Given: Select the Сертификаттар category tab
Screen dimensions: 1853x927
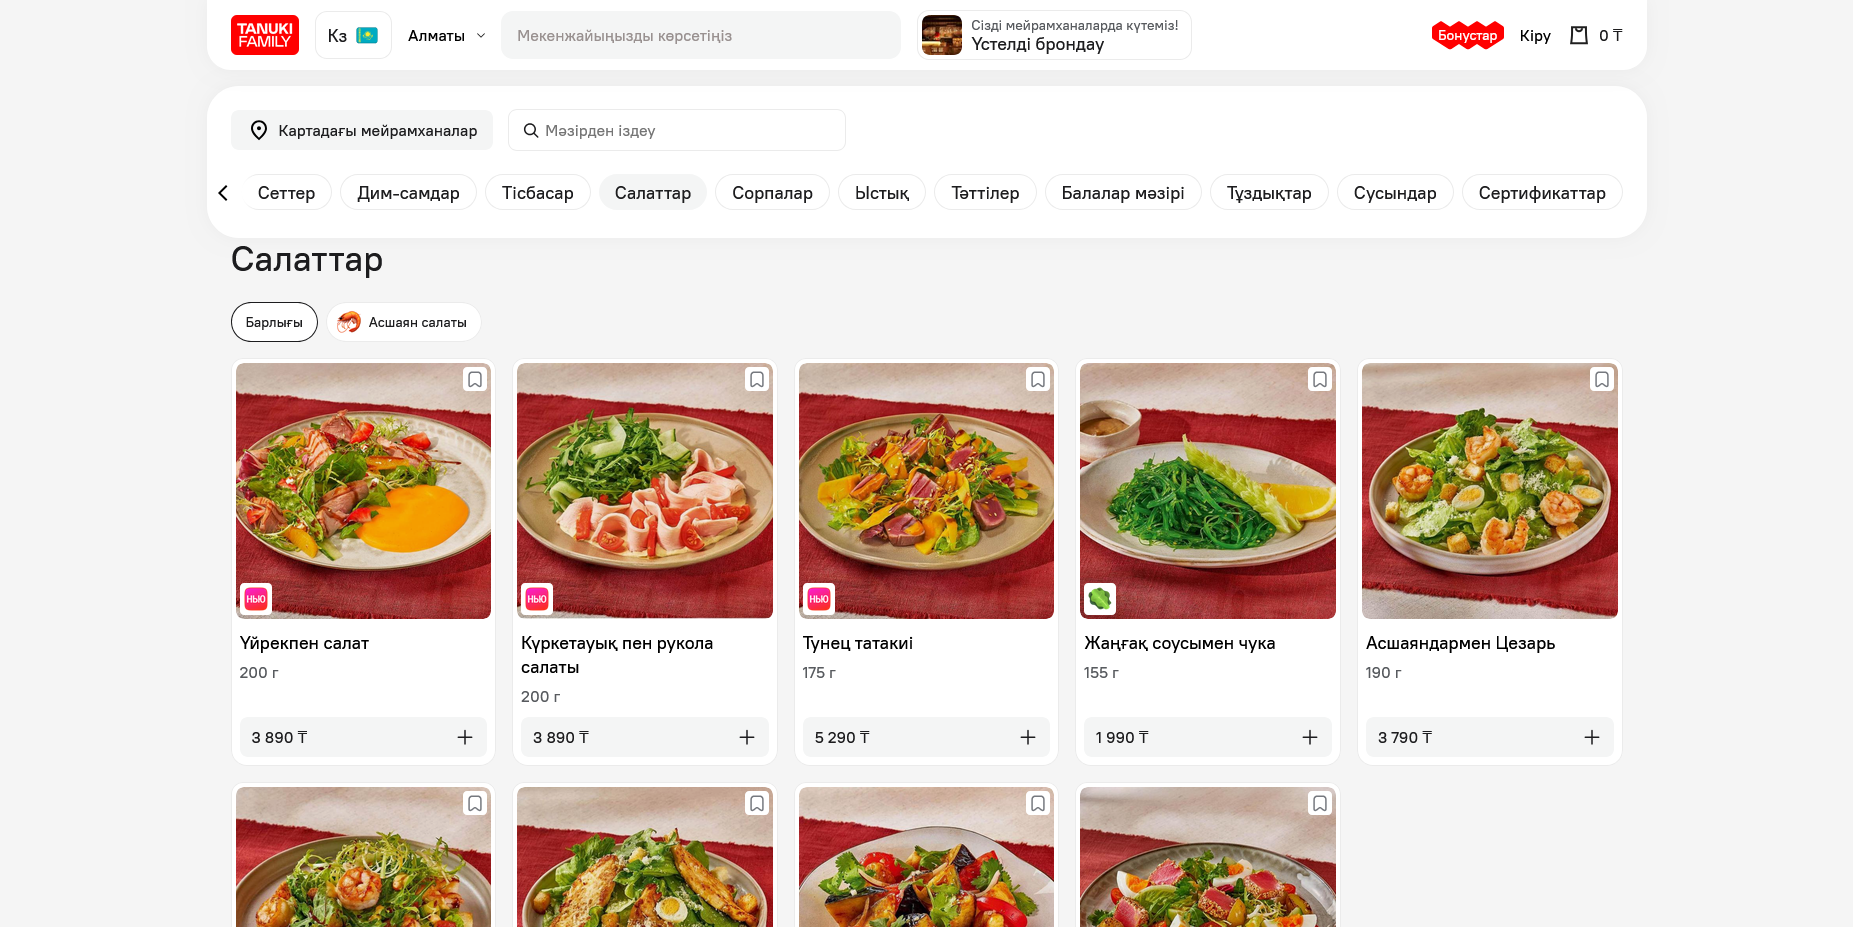Looking at the screenshot, I should coord(1542,193).
